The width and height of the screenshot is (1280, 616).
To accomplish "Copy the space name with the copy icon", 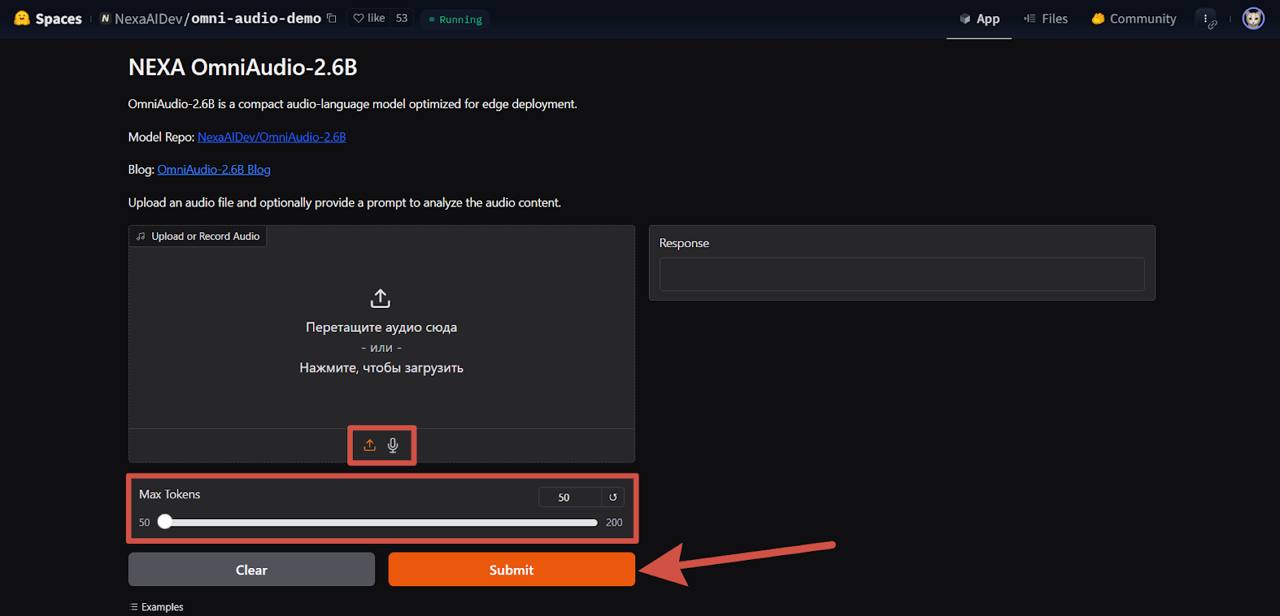I will pyautogui.click(x=332, y=18).
